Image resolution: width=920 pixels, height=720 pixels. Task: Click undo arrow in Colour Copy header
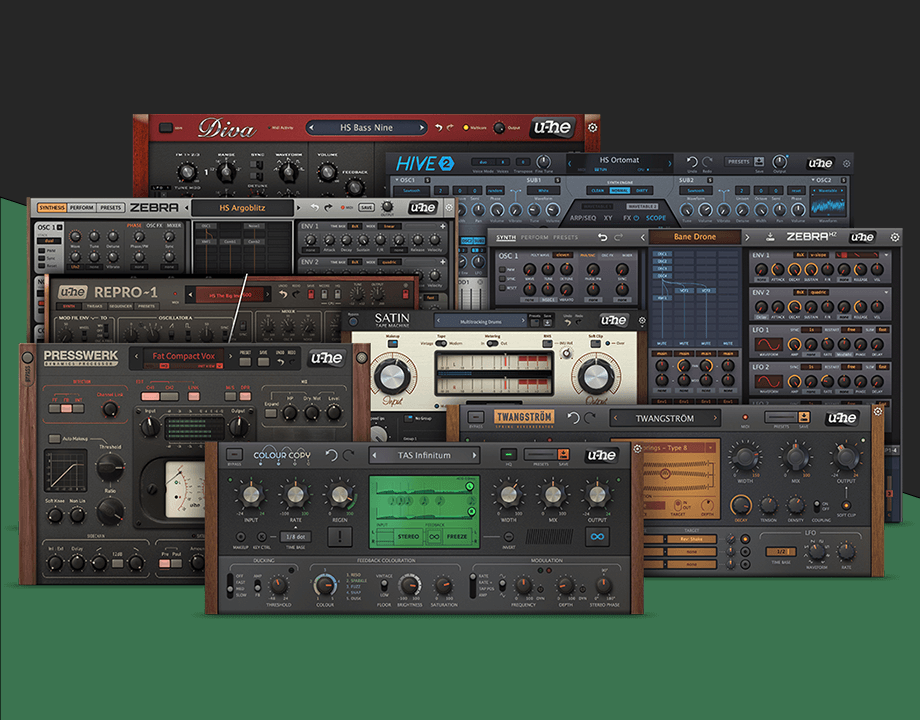(x=332, y=455)
